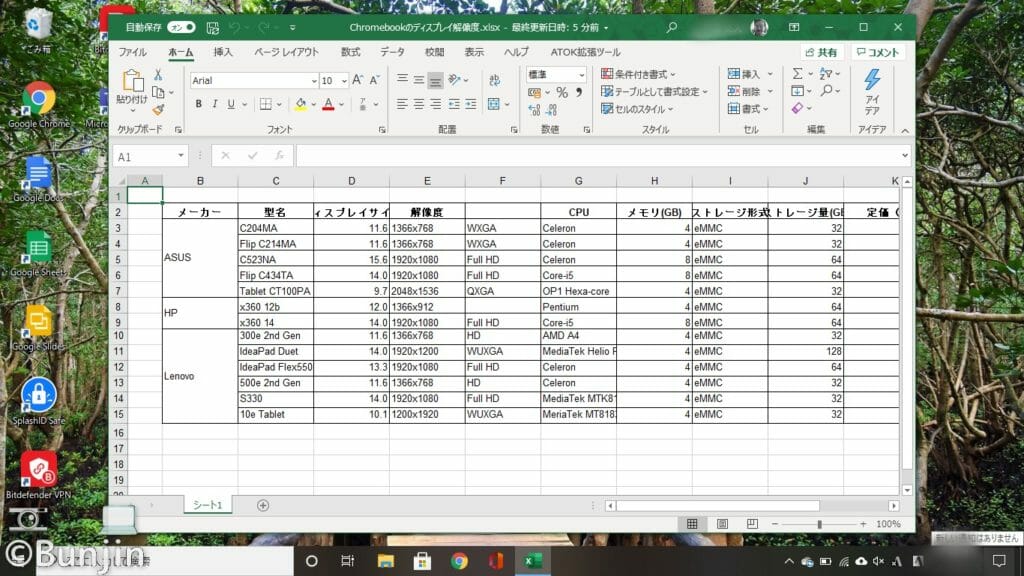The image size is (1024, 576).
Task: Apply yellow fill color bucket
Action: (x=300, y=104)
